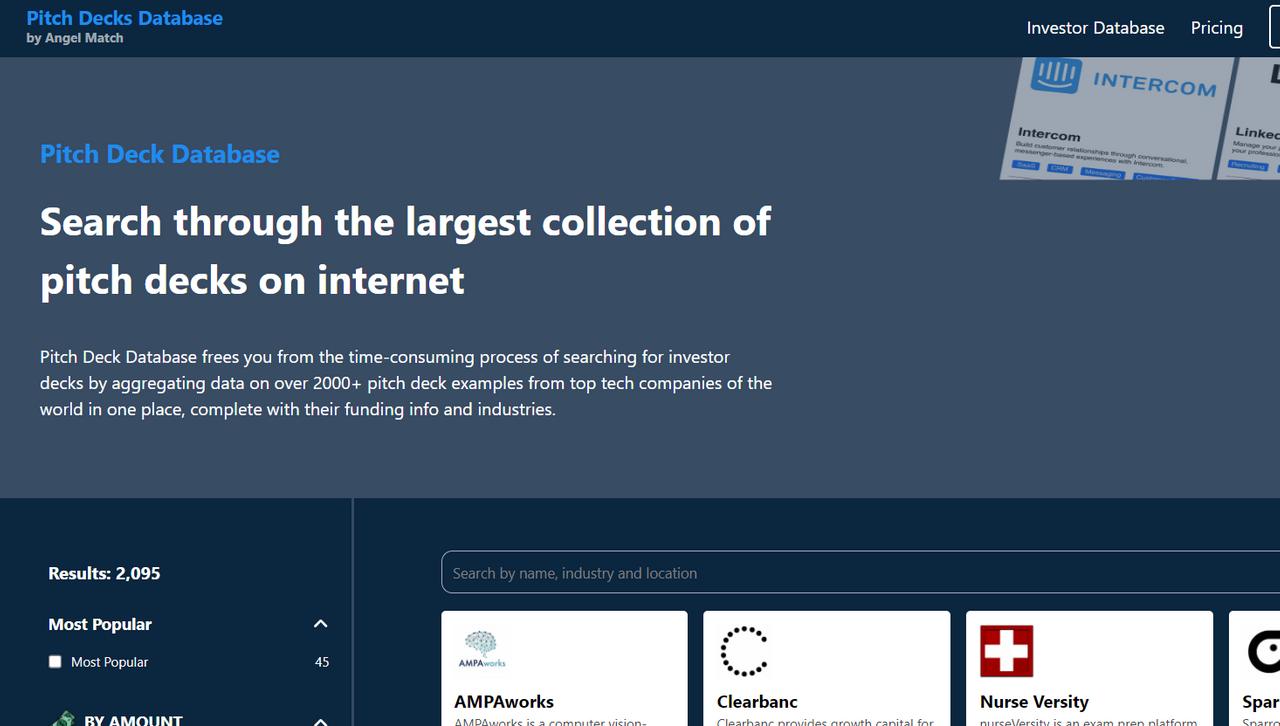Tick the Most Popular checkbox
The image size is (1280, 726).
coord(55,662)
